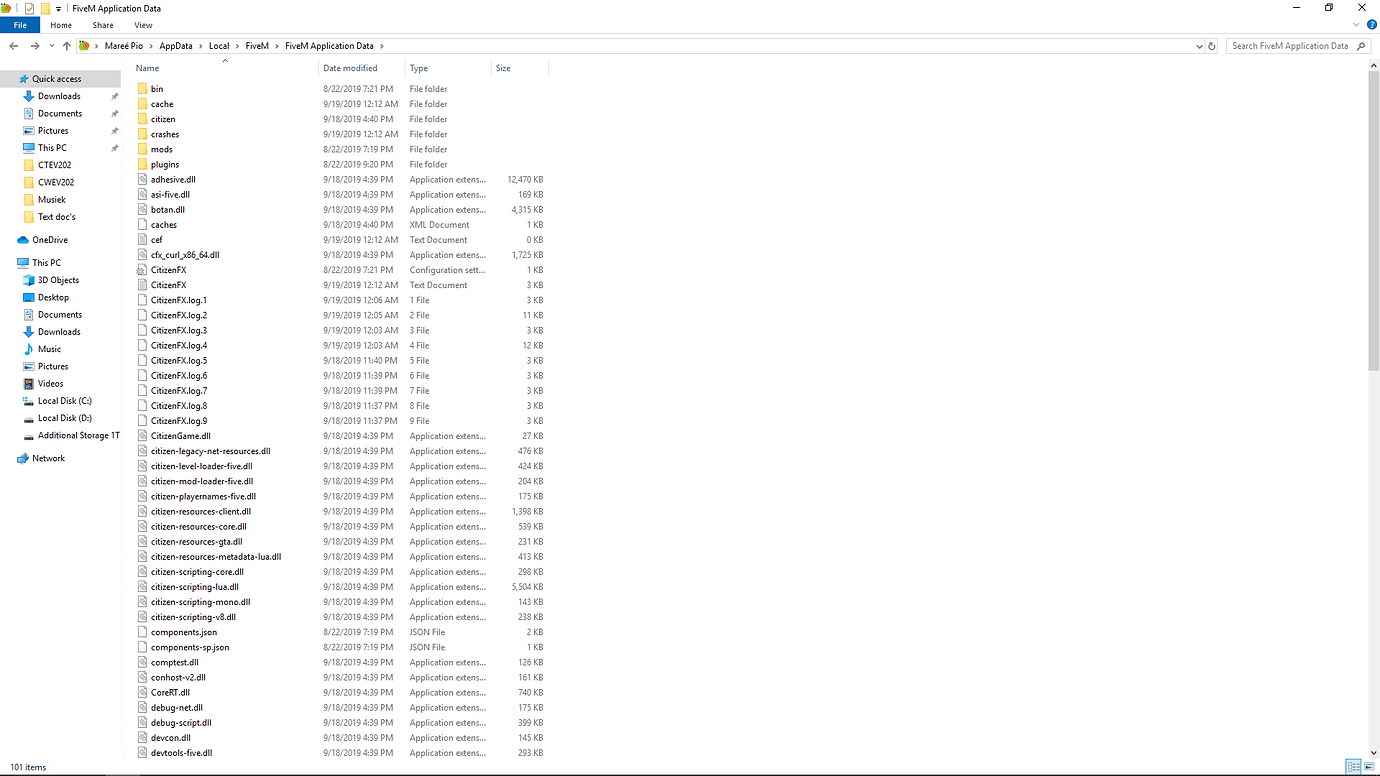Switch to Large icons view in status bar

(1369, 767)
